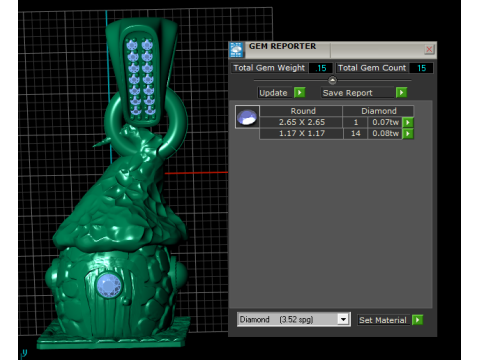Select the round gem thumbnail
The image size is (480, 360).
click(247, 117)
